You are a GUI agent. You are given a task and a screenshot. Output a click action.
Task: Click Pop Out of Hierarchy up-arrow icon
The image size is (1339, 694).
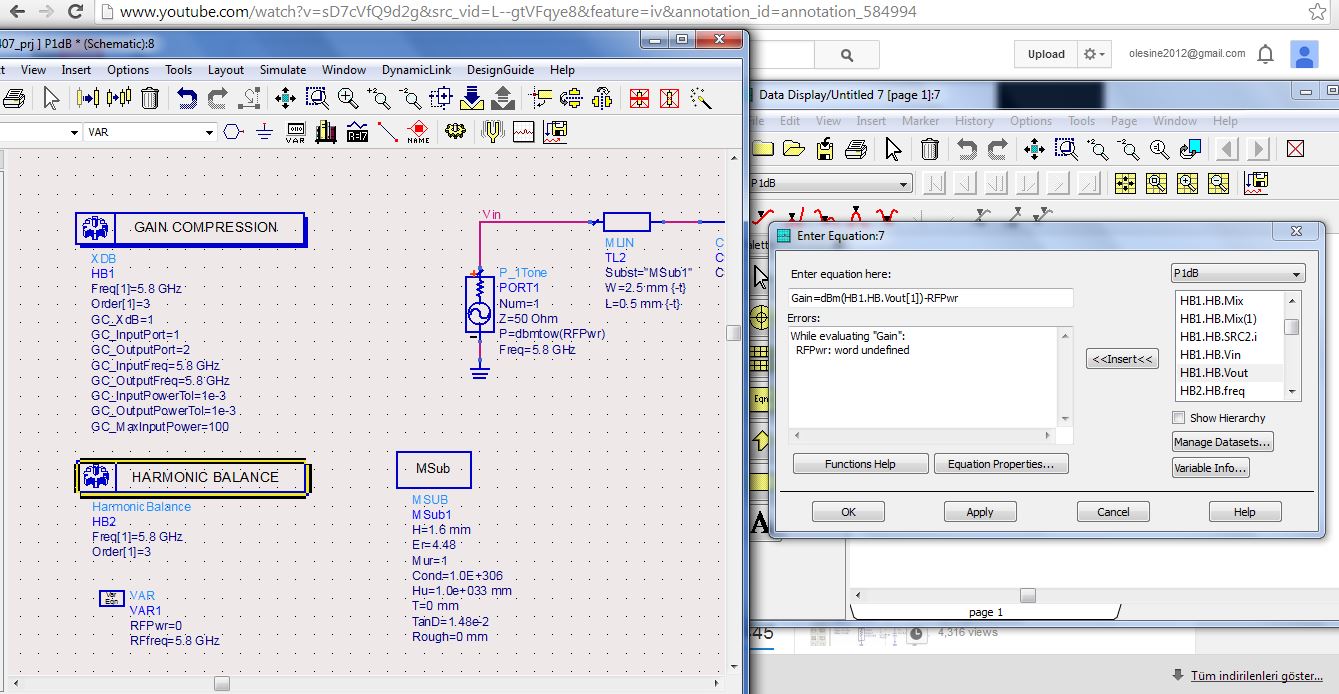503,98
